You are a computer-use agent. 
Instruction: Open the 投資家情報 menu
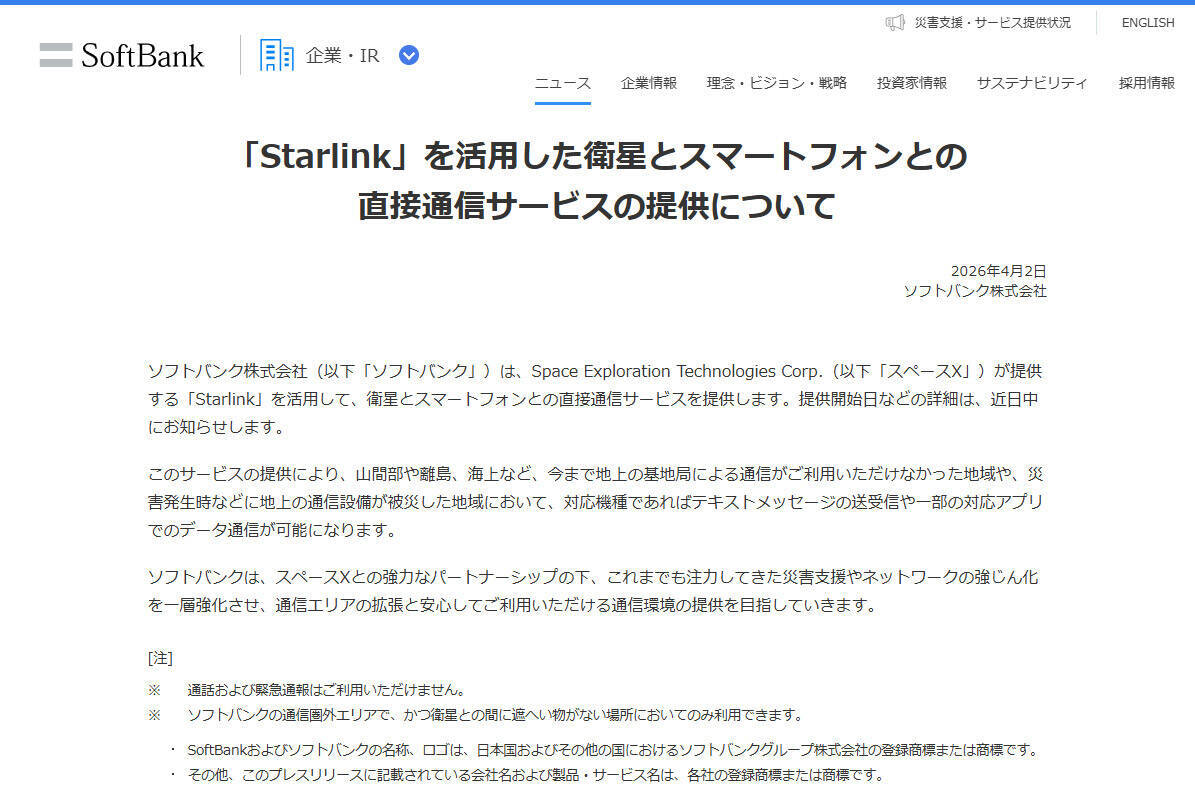click(911, 83)
